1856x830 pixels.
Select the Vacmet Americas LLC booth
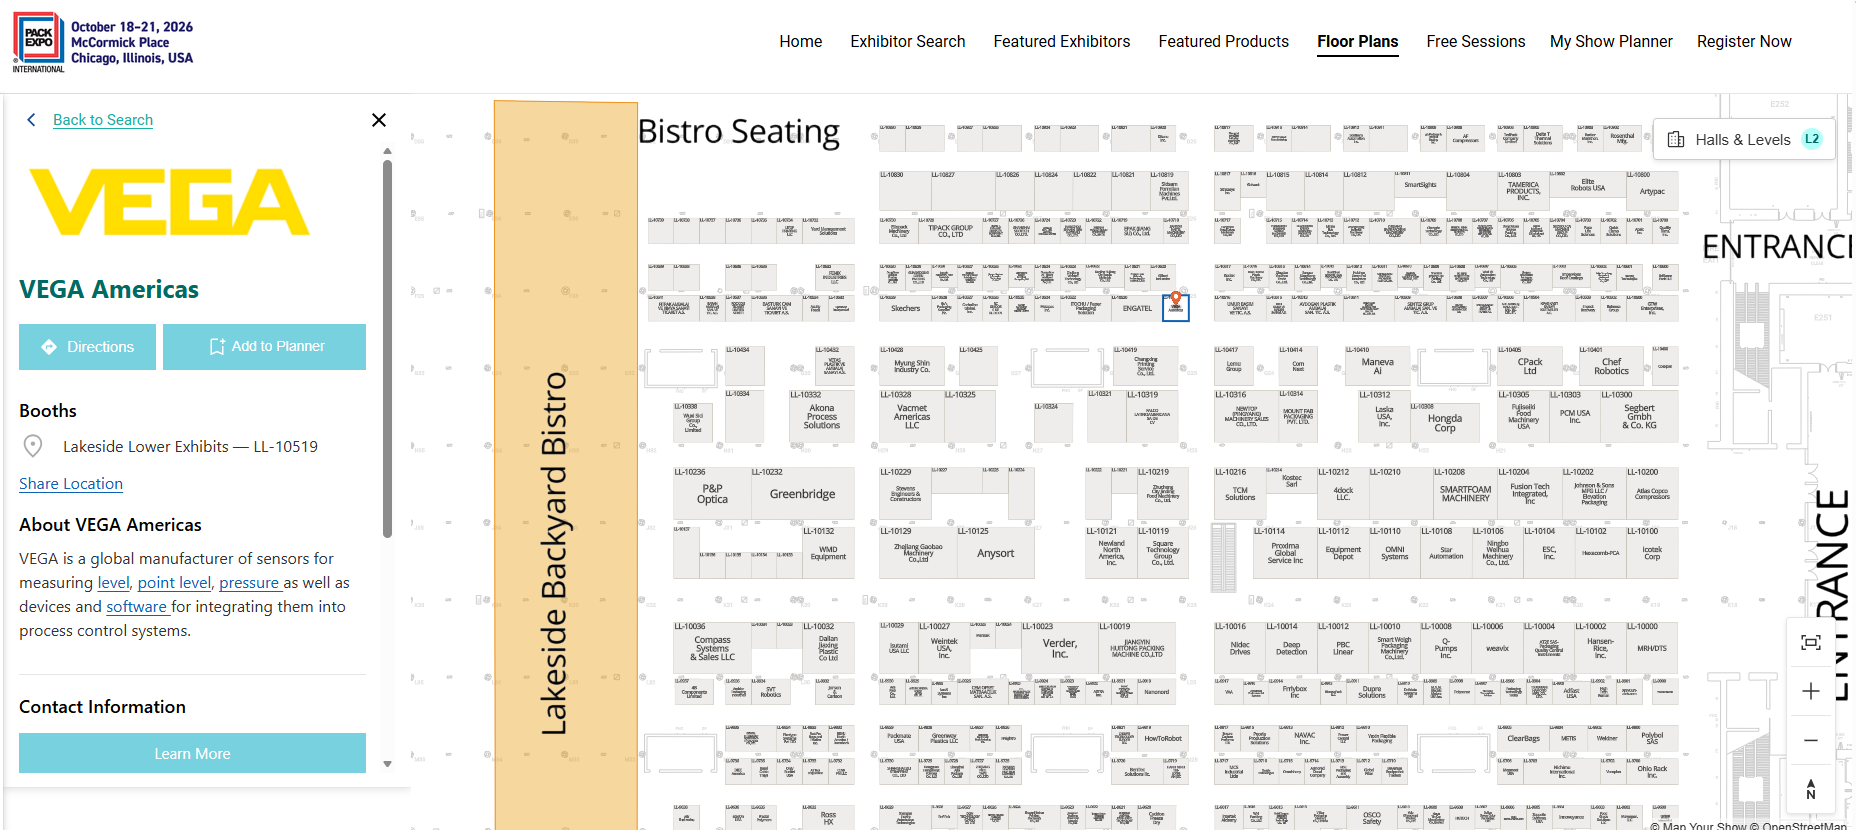coord(912,417)
